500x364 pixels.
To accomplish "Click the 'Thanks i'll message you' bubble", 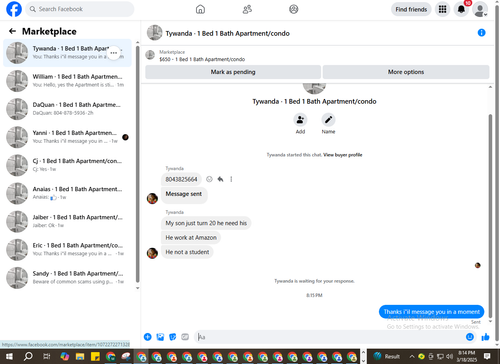I will pos(431,312).
